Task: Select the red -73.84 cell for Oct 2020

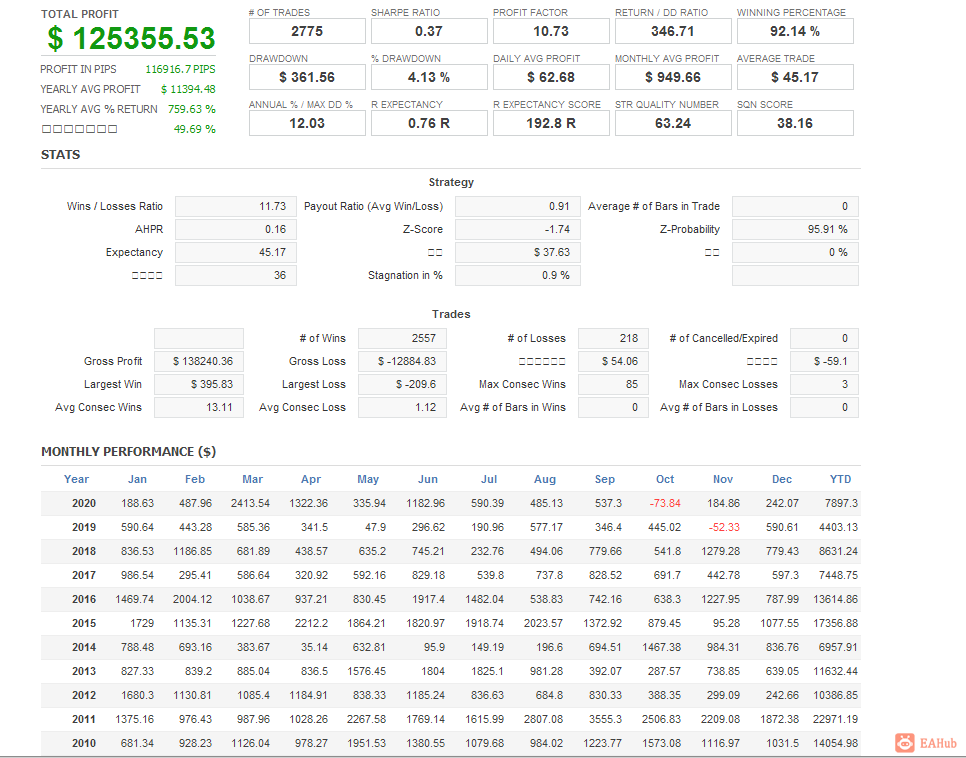Action: pos(665,503)
